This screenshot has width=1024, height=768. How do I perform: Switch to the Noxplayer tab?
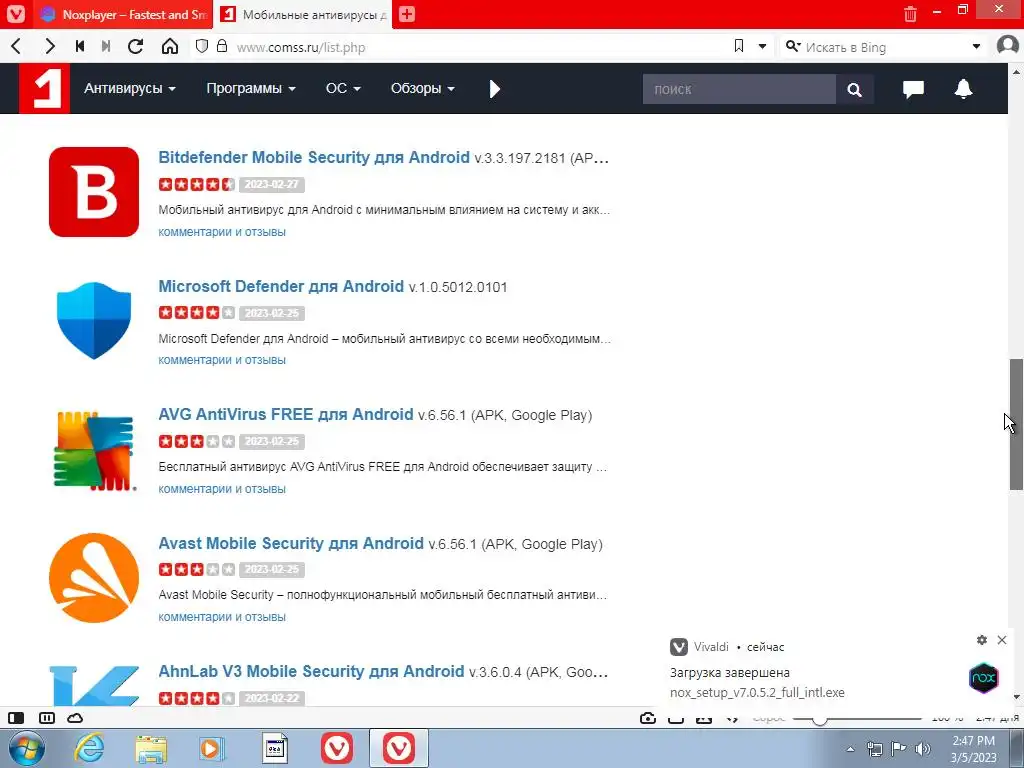tap(124, 14)
